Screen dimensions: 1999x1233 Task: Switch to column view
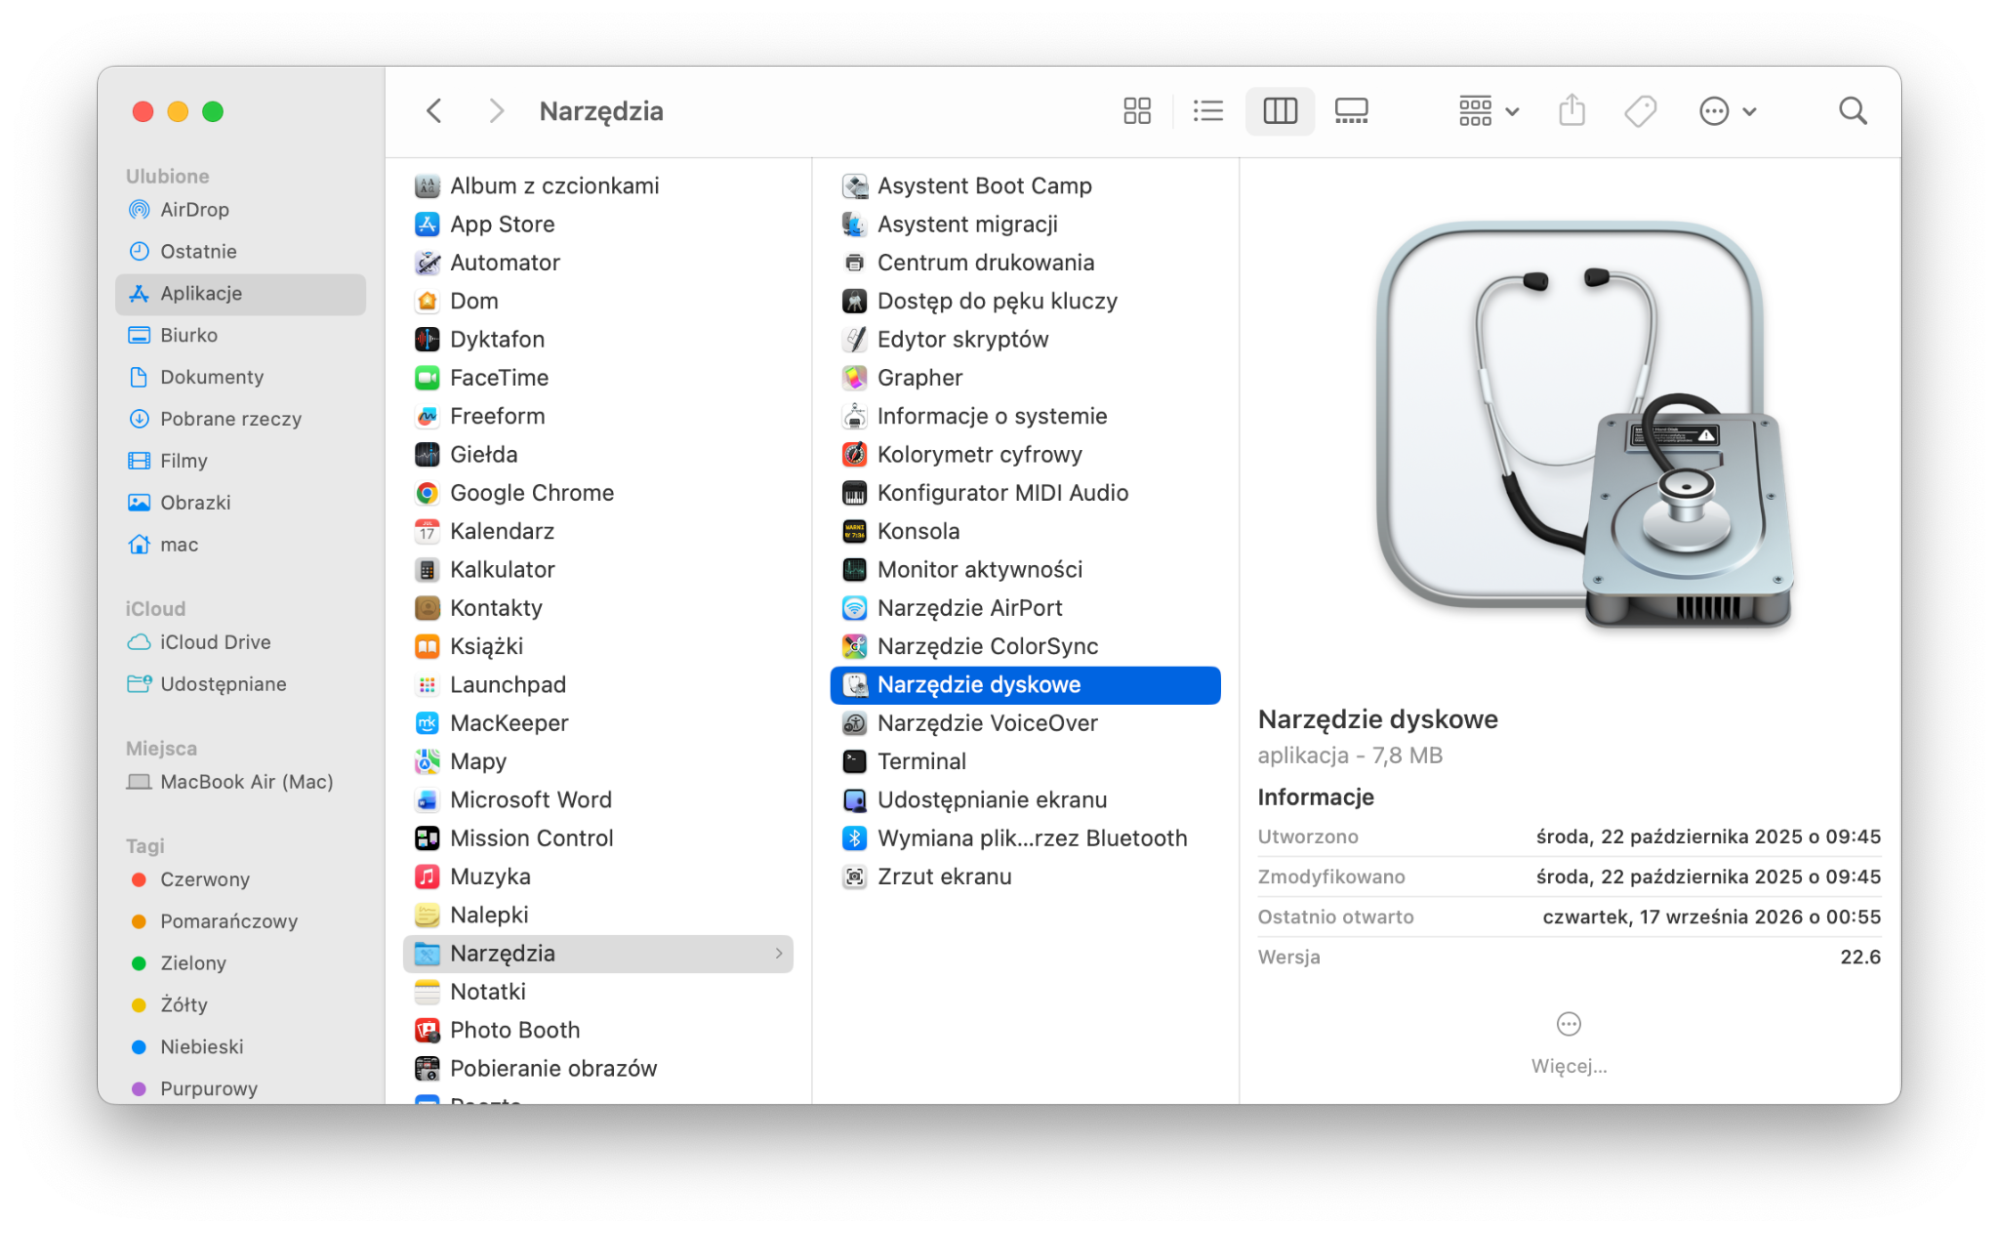(1280, 111)
